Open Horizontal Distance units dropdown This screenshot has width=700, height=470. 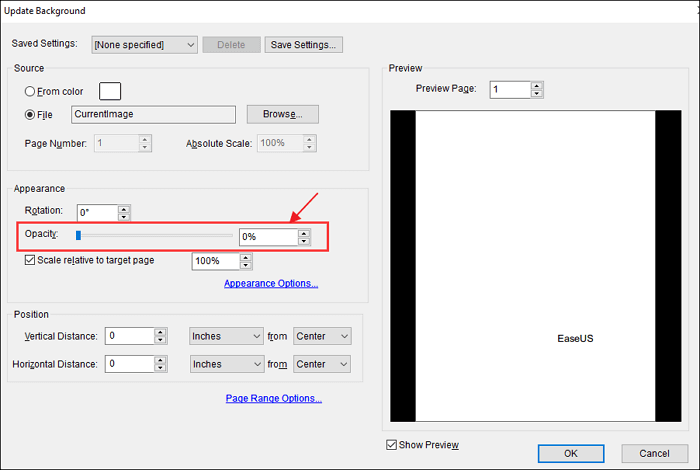[x=226, y=364]
